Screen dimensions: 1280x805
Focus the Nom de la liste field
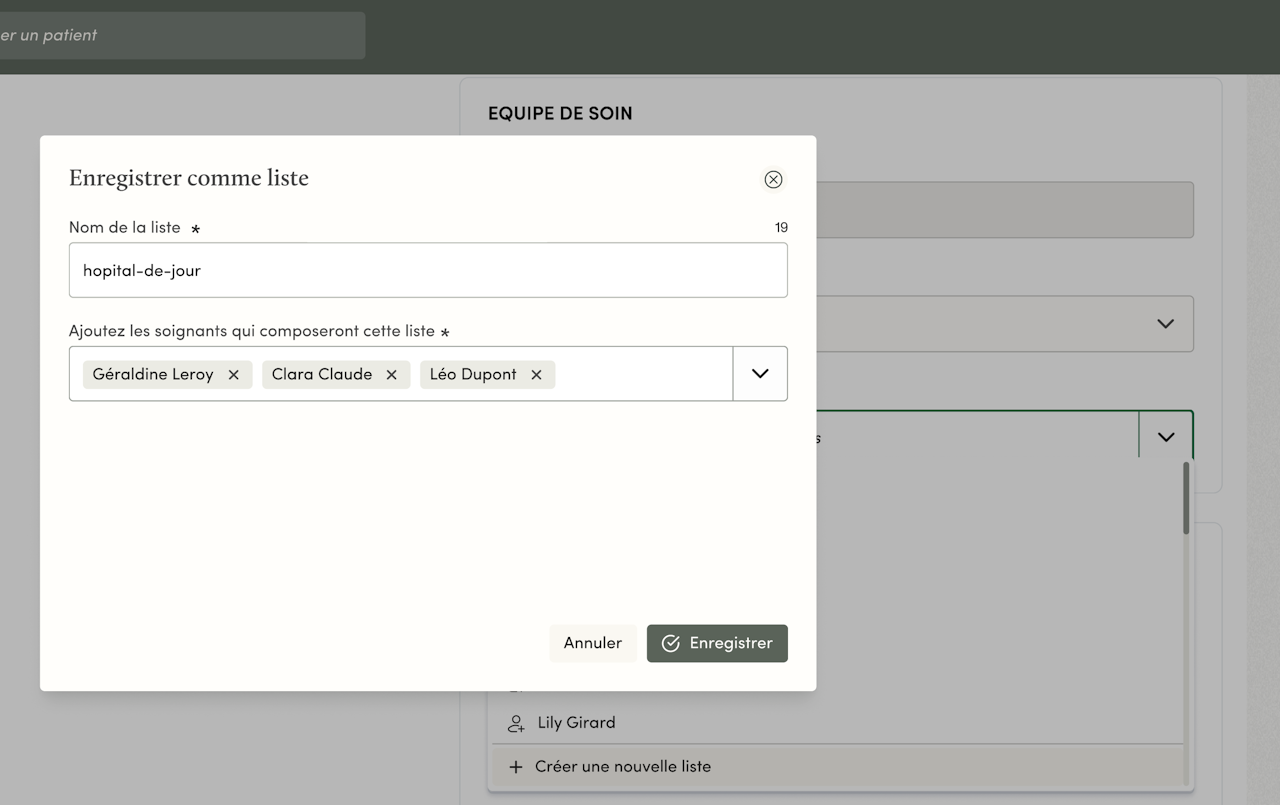[428, 270]
